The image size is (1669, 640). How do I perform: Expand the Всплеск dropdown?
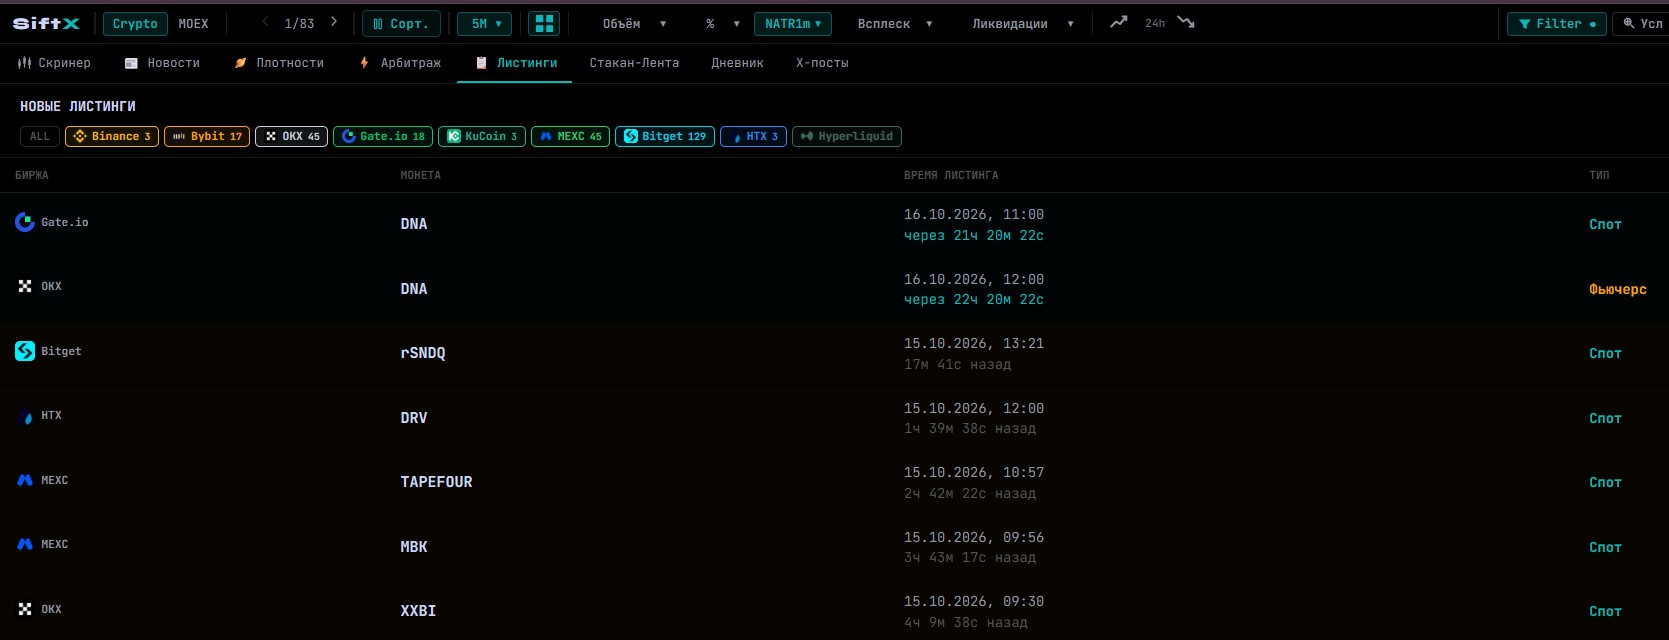click(895, 23)
